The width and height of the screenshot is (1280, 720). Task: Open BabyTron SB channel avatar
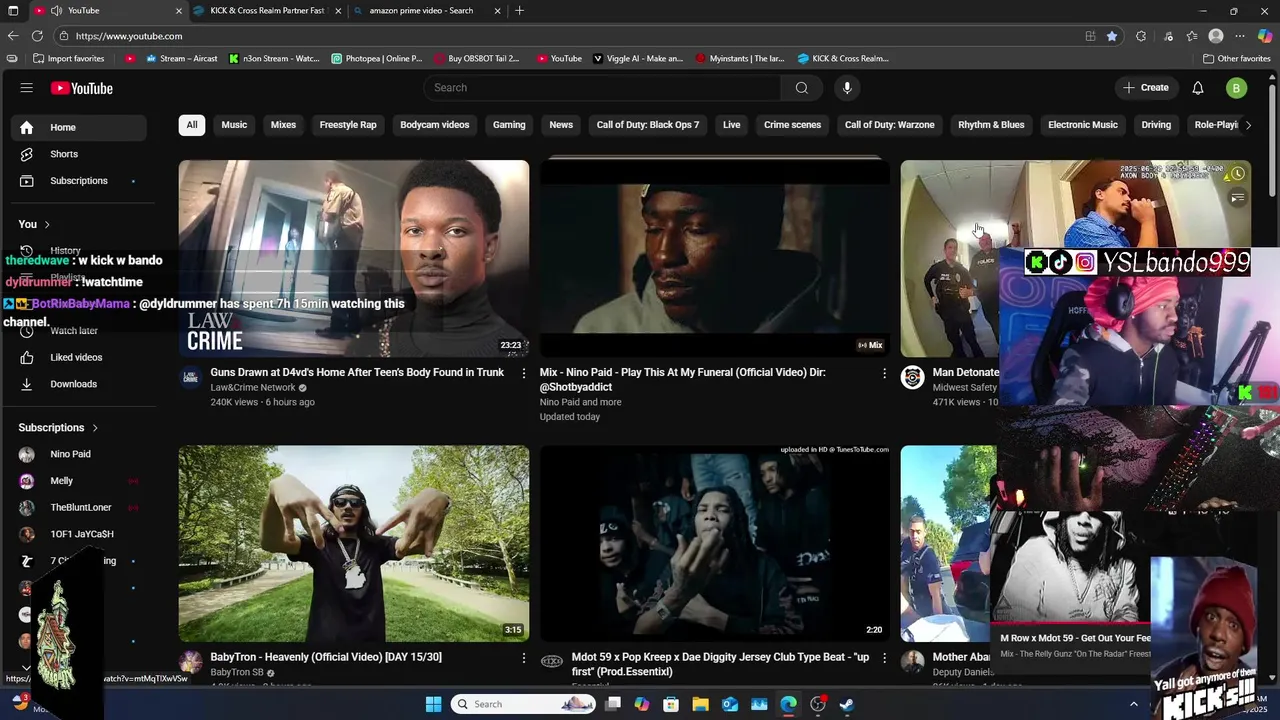pos(190,662)
